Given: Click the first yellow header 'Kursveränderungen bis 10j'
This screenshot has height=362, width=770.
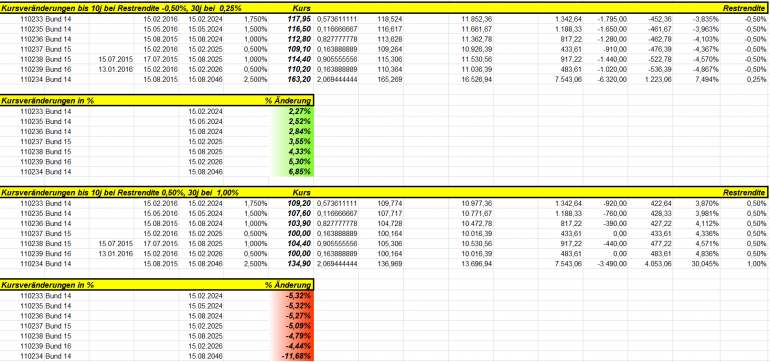Looking at the screenshot, I should point(121,8).
